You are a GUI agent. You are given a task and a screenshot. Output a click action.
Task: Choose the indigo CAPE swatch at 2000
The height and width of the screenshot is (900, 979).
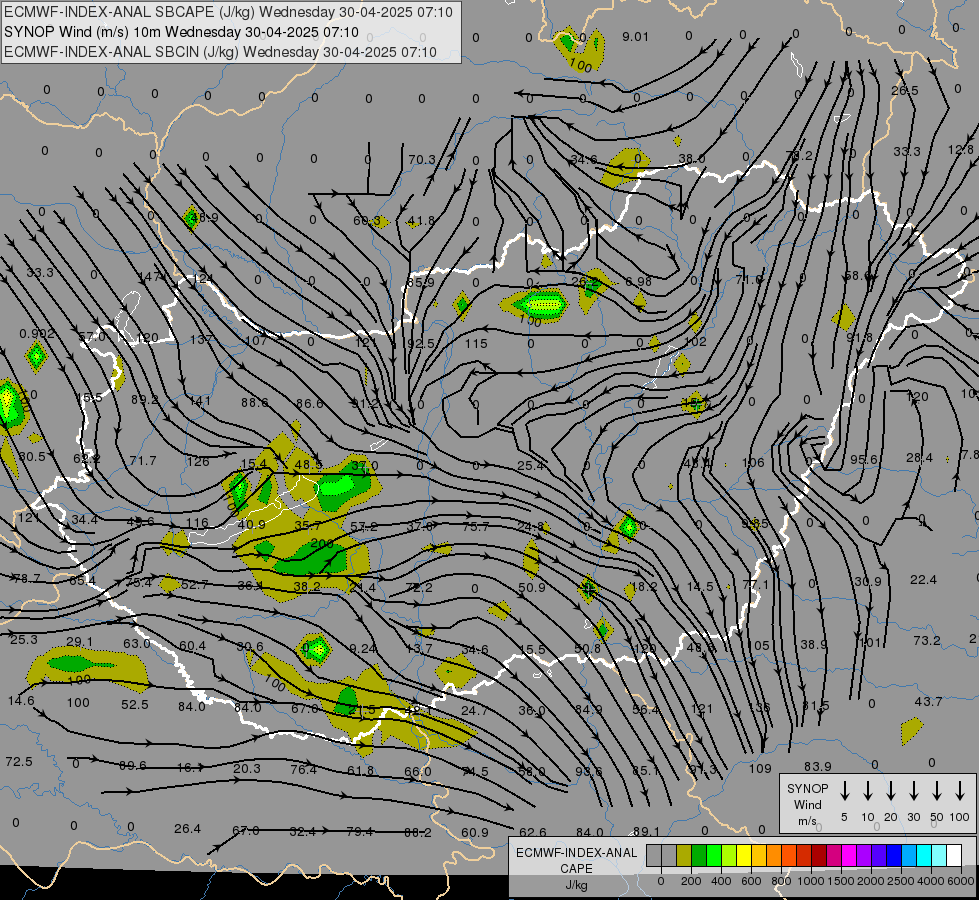(x=878, y=855)
